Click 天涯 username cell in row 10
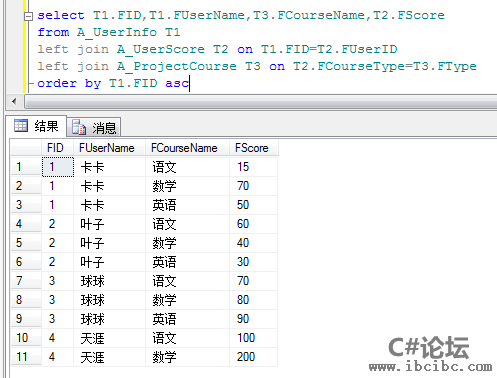This screenshot has height=378, width=497. click(109, 338)
